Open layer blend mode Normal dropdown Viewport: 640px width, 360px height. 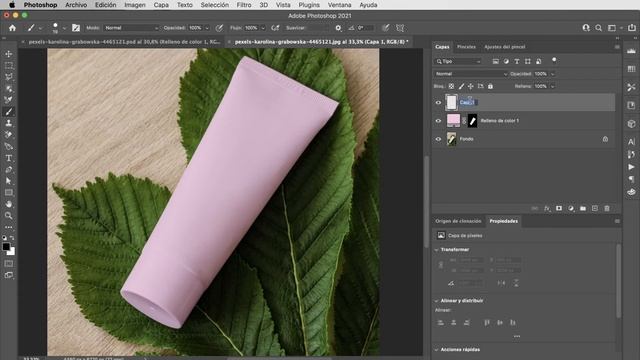tap(471, 74)
